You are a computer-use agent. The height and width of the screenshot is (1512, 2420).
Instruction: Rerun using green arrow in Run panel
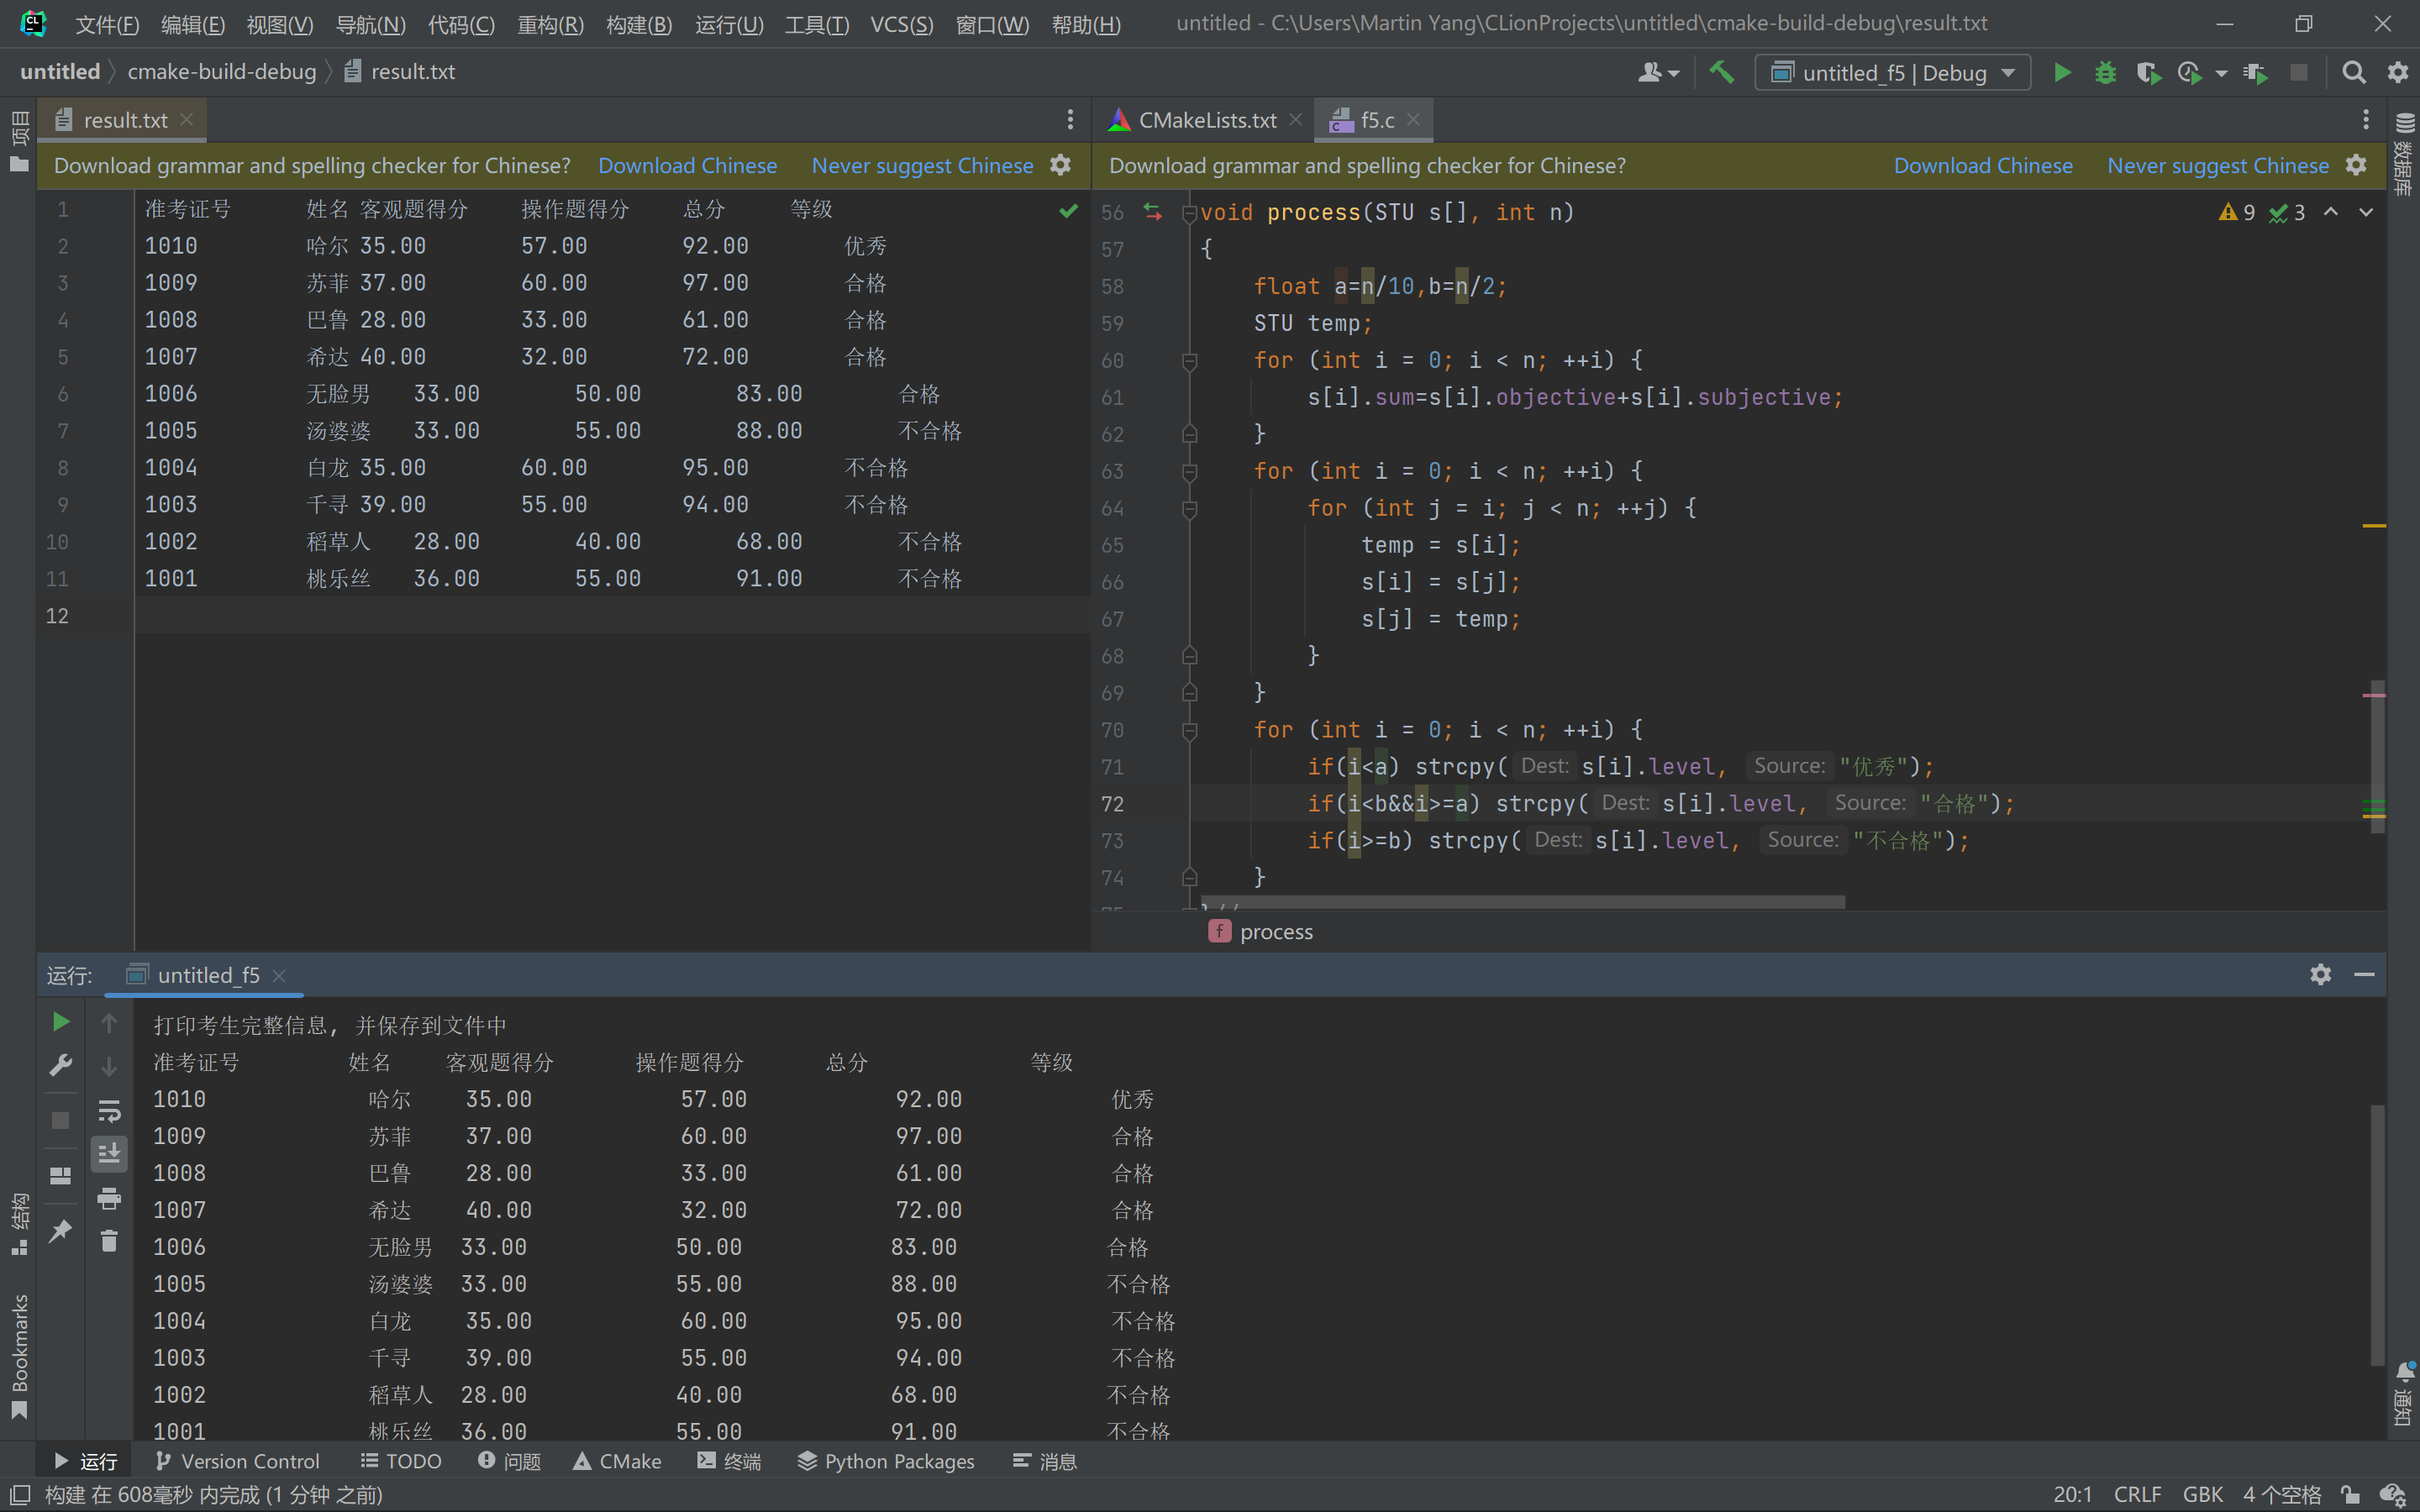[x=60, y=1021]
